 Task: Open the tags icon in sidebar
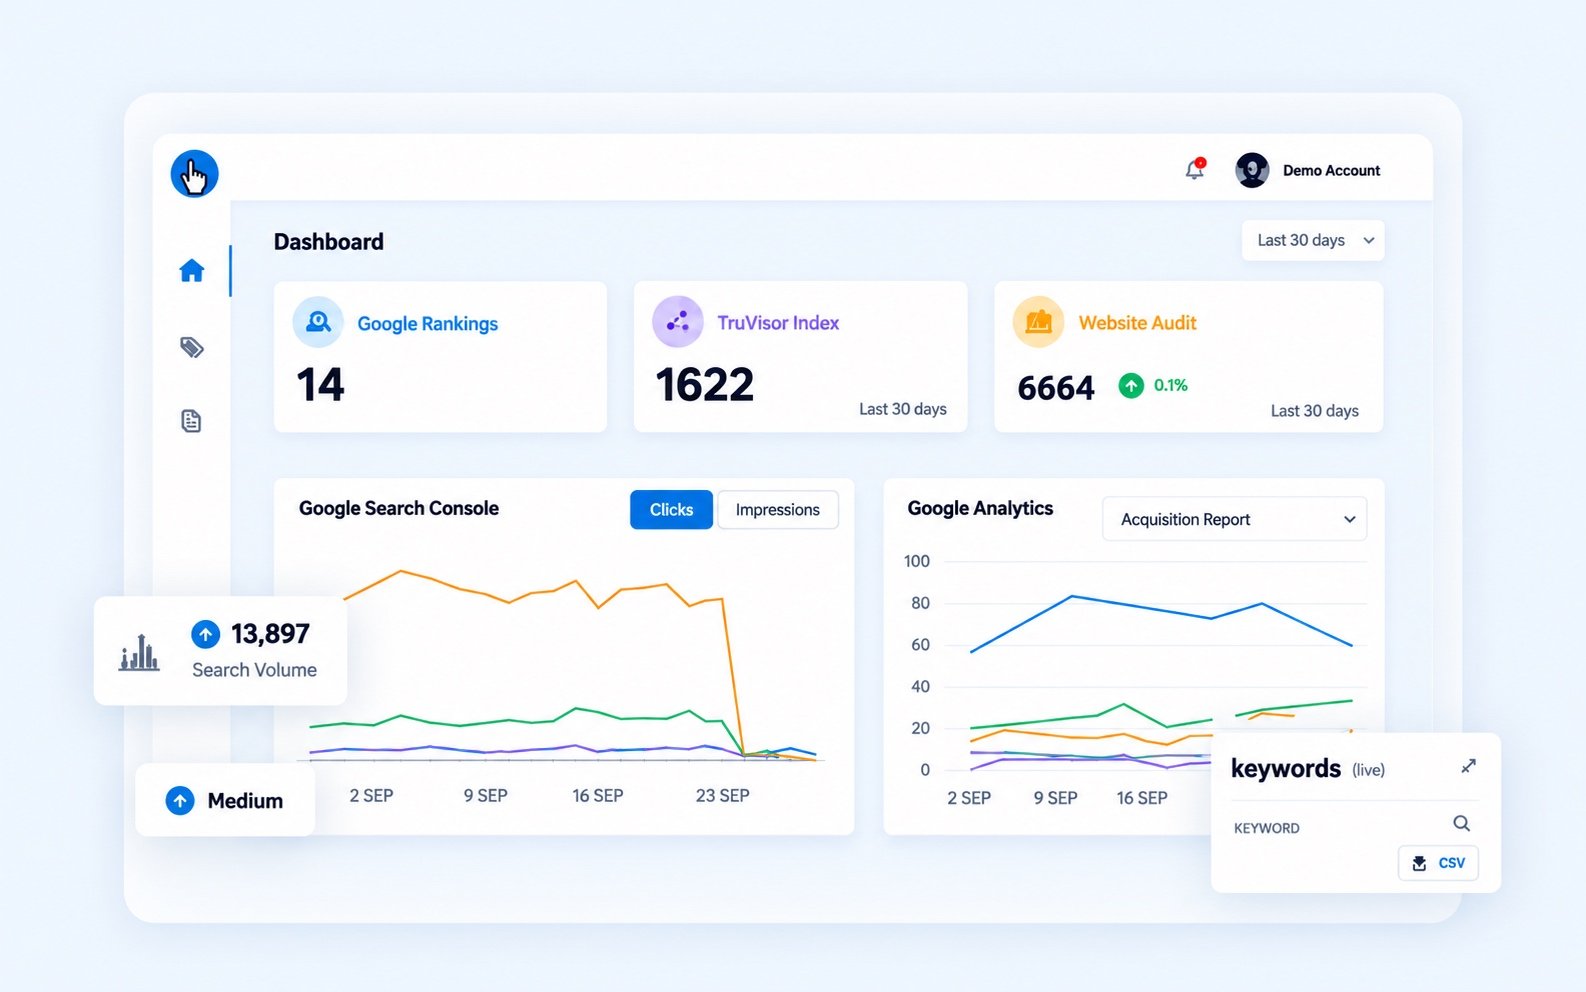[x=192, y=347]
